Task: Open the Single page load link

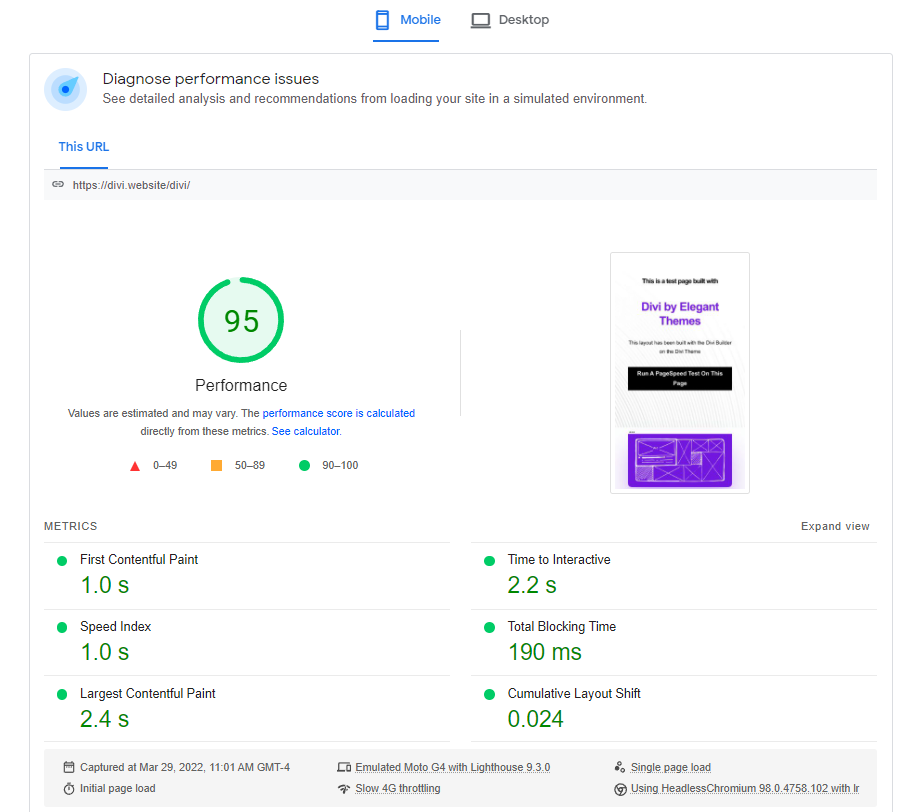Action: coord(670,767)
